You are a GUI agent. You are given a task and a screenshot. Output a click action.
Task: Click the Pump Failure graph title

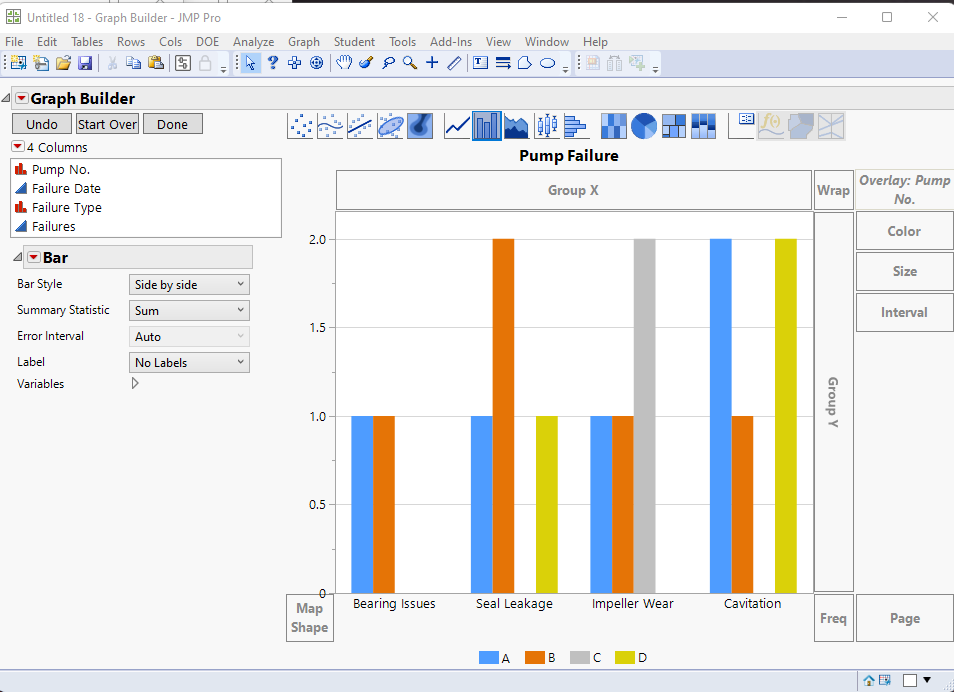569,156
